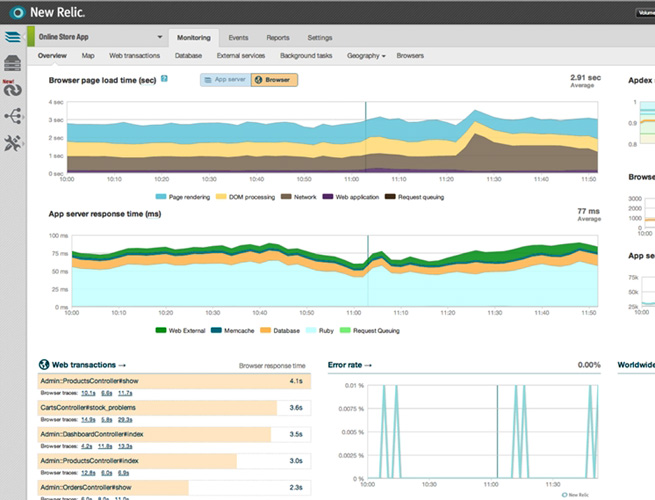Open Web transactions in the sub-navigation bar
655x500 pixels.
pos(135,56)
